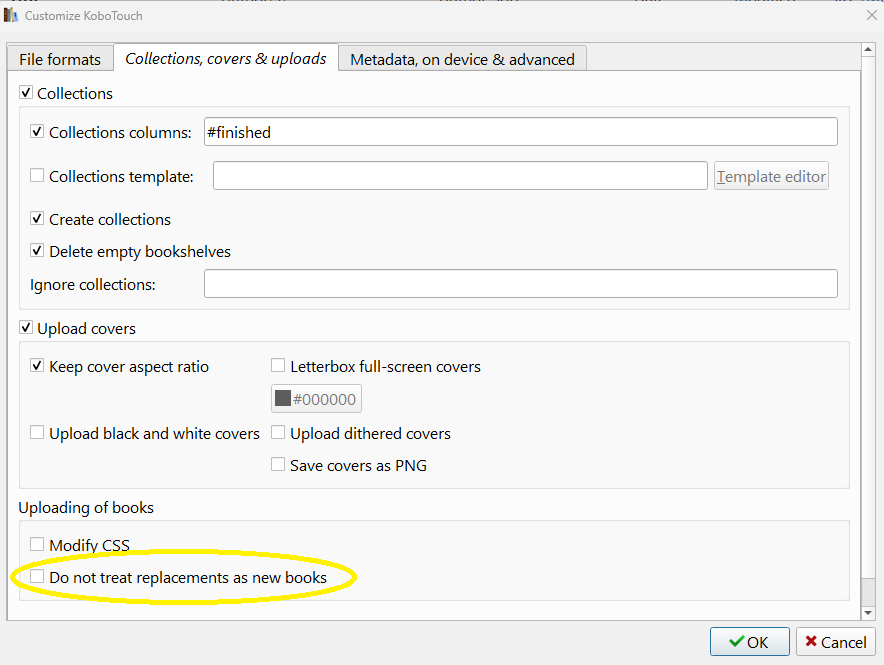884x665 pixels.
Task: Toggle the Upload covers group checkbox
Action: pos(26,327)
